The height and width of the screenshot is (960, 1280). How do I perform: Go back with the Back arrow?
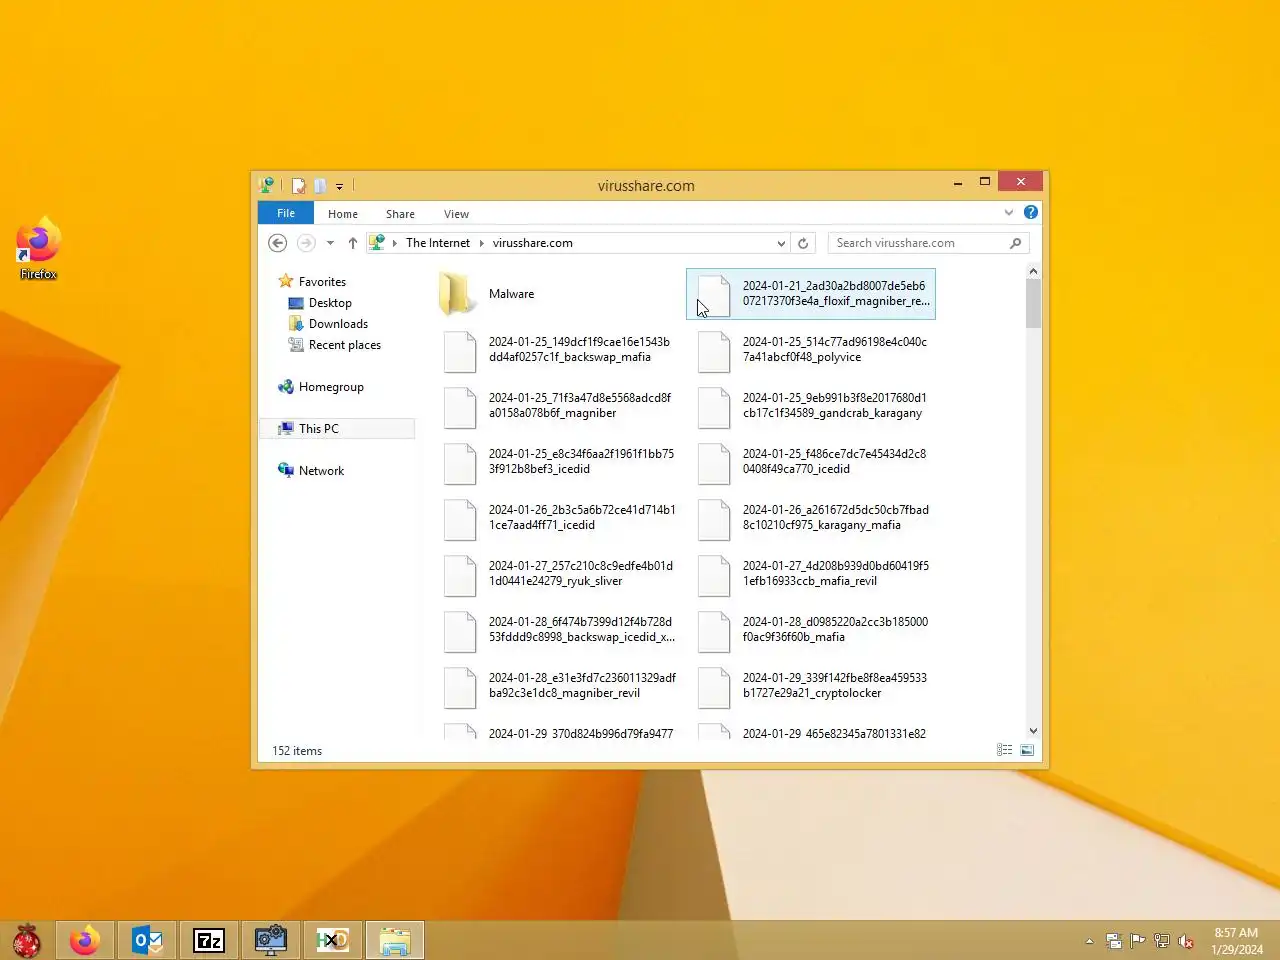pos(278,243)
